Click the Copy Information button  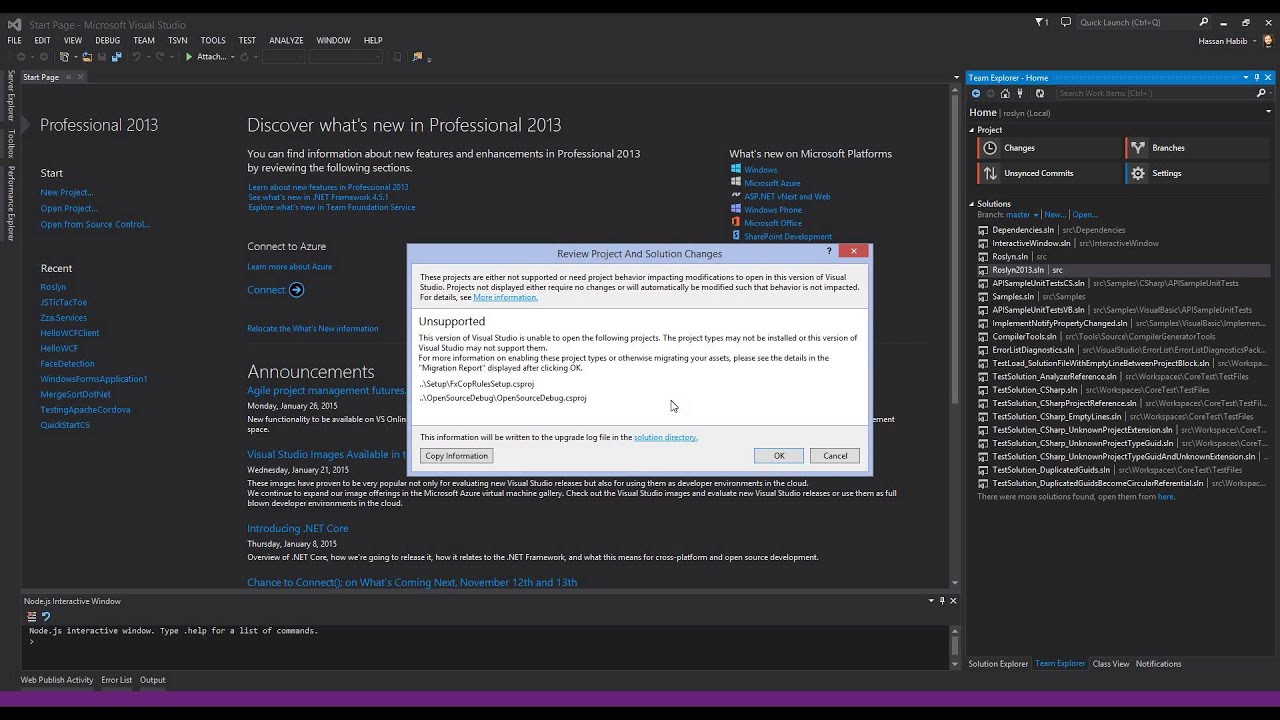(456, 456)
